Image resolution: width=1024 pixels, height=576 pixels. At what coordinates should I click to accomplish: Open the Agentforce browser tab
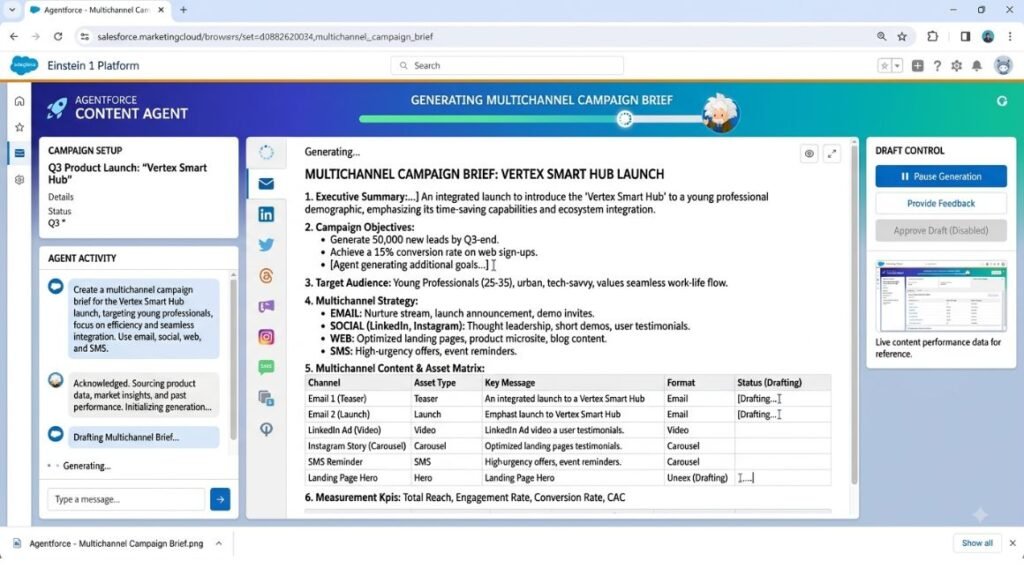(x=98, y=10)
